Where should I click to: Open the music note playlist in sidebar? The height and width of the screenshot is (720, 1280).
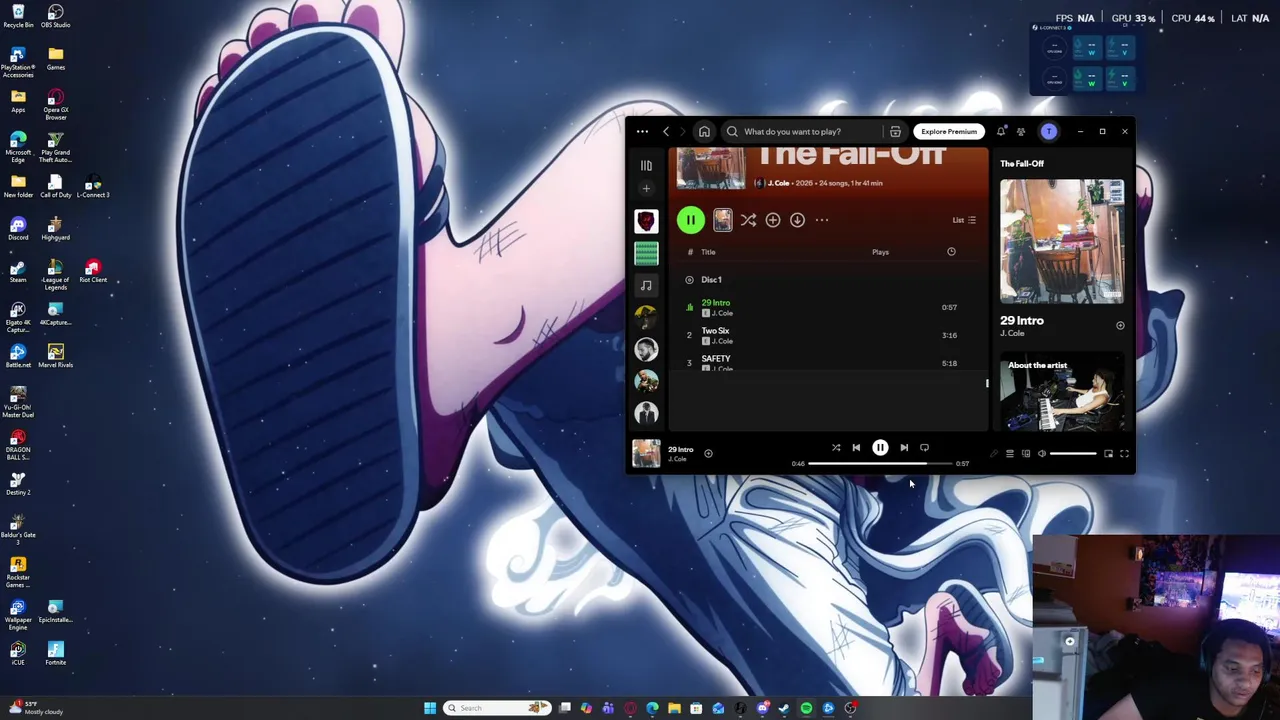(646, 285)
